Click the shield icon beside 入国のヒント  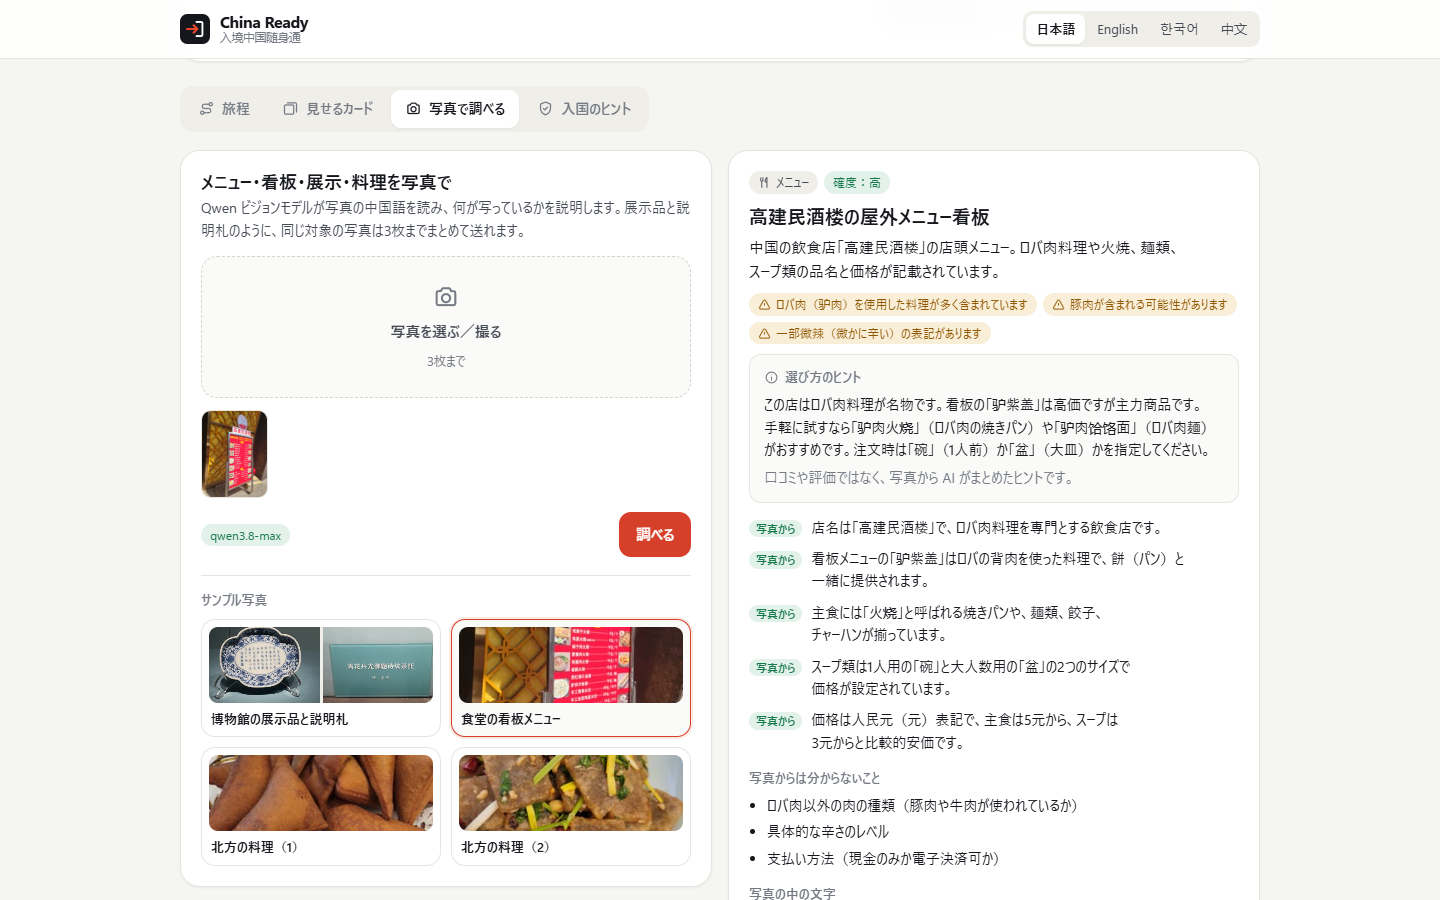[546, 108]
